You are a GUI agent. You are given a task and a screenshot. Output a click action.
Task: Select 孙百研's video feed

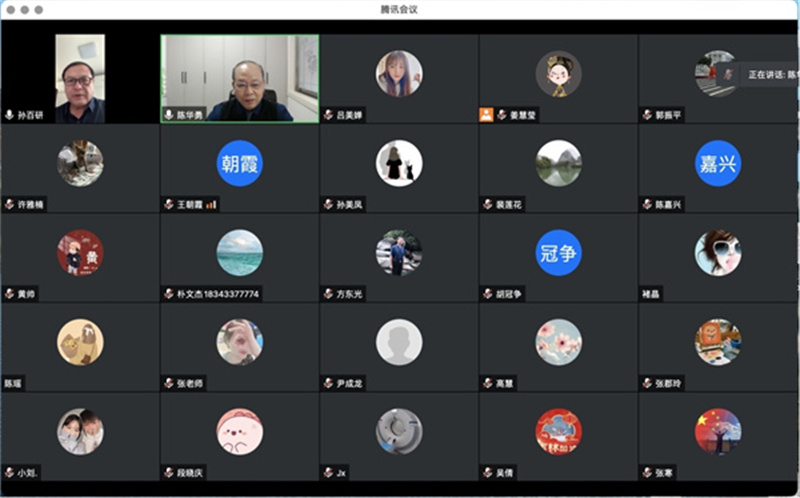click(80, 78)
